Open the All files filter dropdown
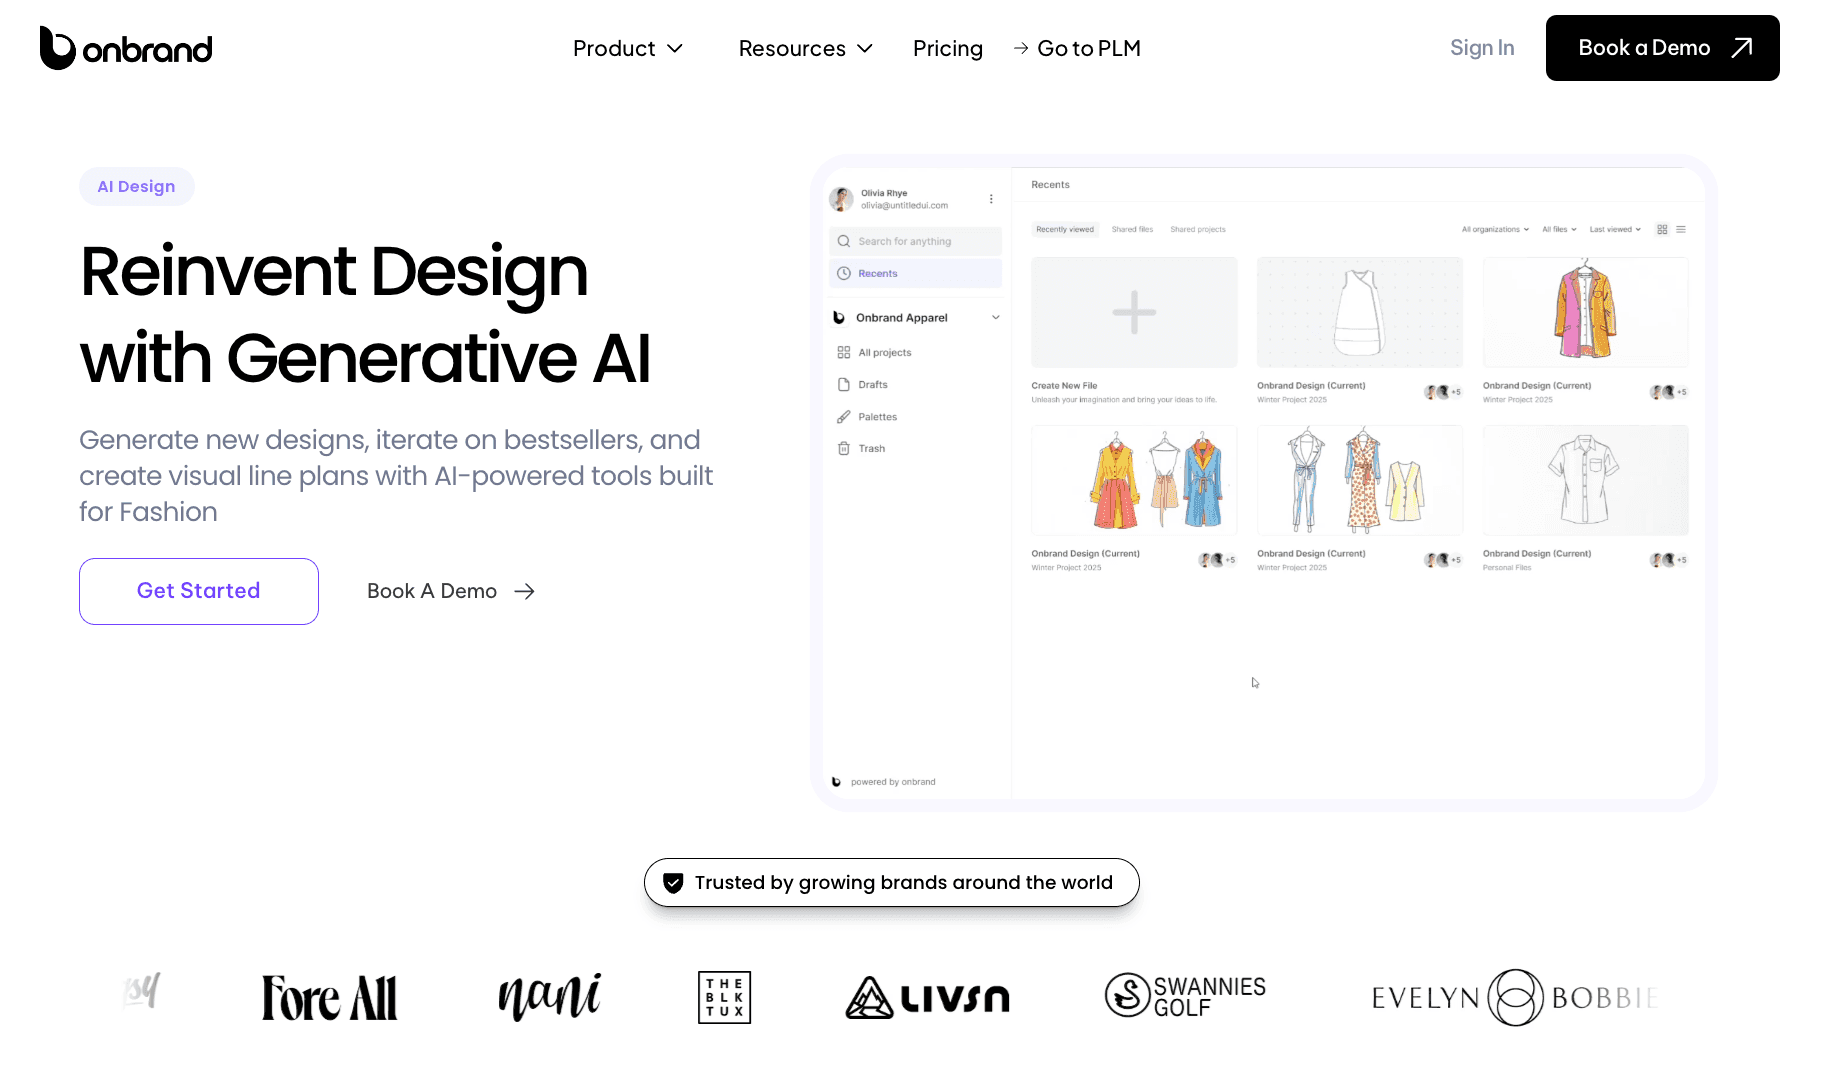This screenshot has height=1084, width=1828. pos(1559,229)
